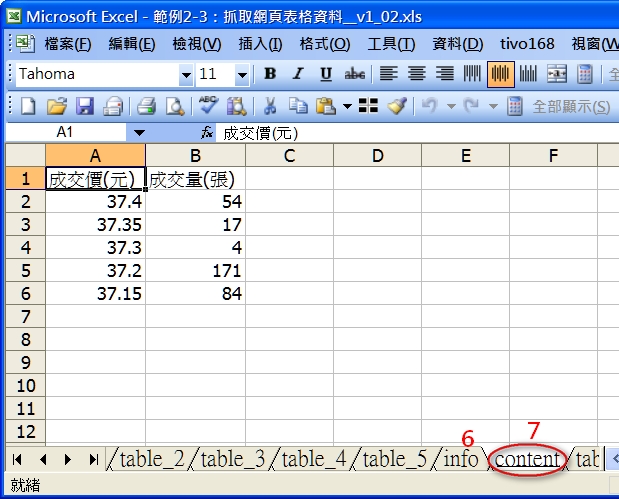The height and width of the screenshot is (499, 619).
Task: Toggle Underline formatting
Action: 326,74
